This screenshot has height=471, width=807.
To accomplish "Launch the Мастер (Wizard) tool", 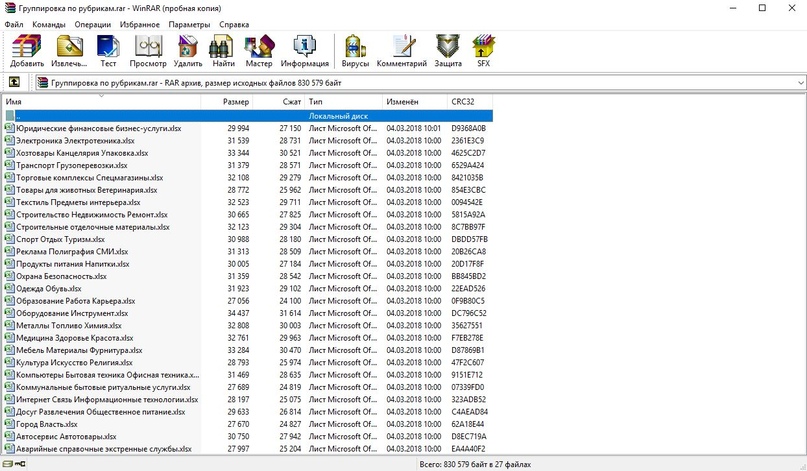I will tap(259, 50).
